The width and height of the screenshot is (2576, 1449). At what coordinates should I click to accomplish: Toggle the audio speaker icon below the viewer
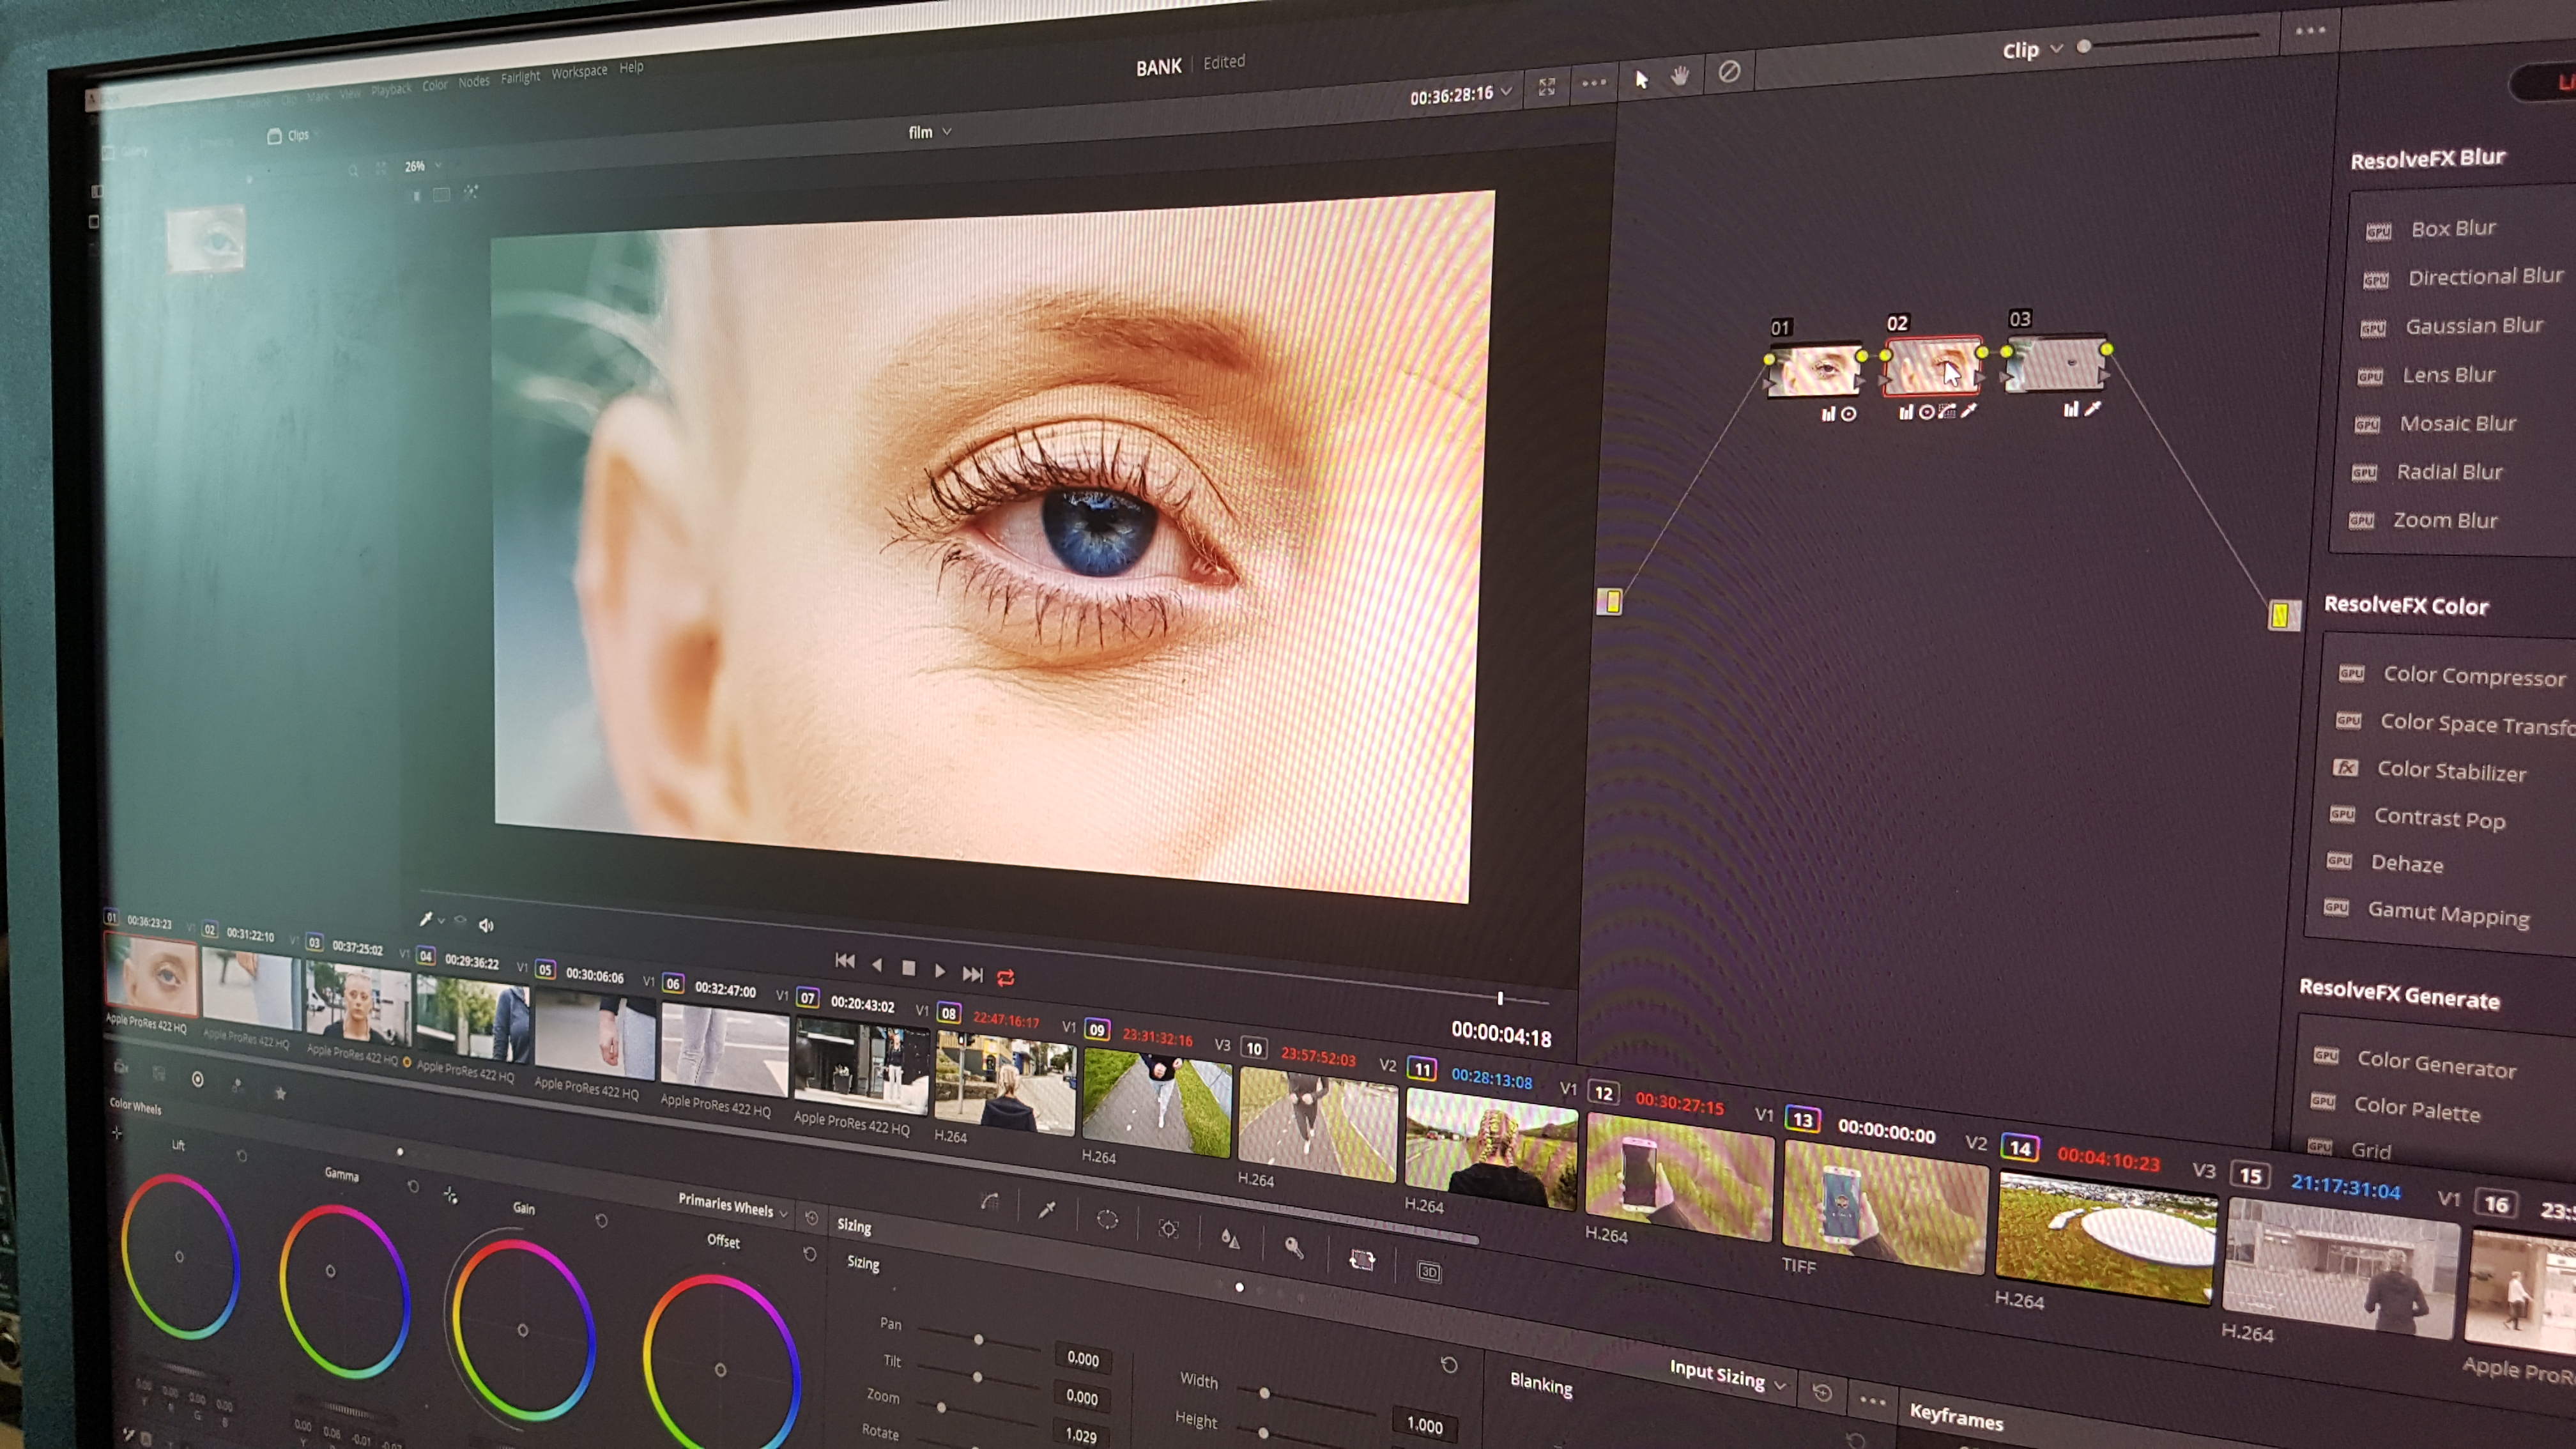tap(487, 925)
